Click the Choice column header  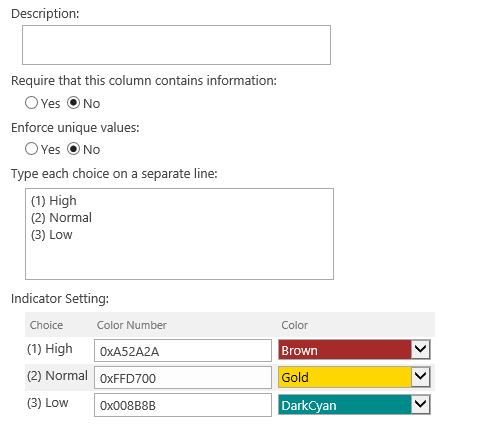click(46, 325)
